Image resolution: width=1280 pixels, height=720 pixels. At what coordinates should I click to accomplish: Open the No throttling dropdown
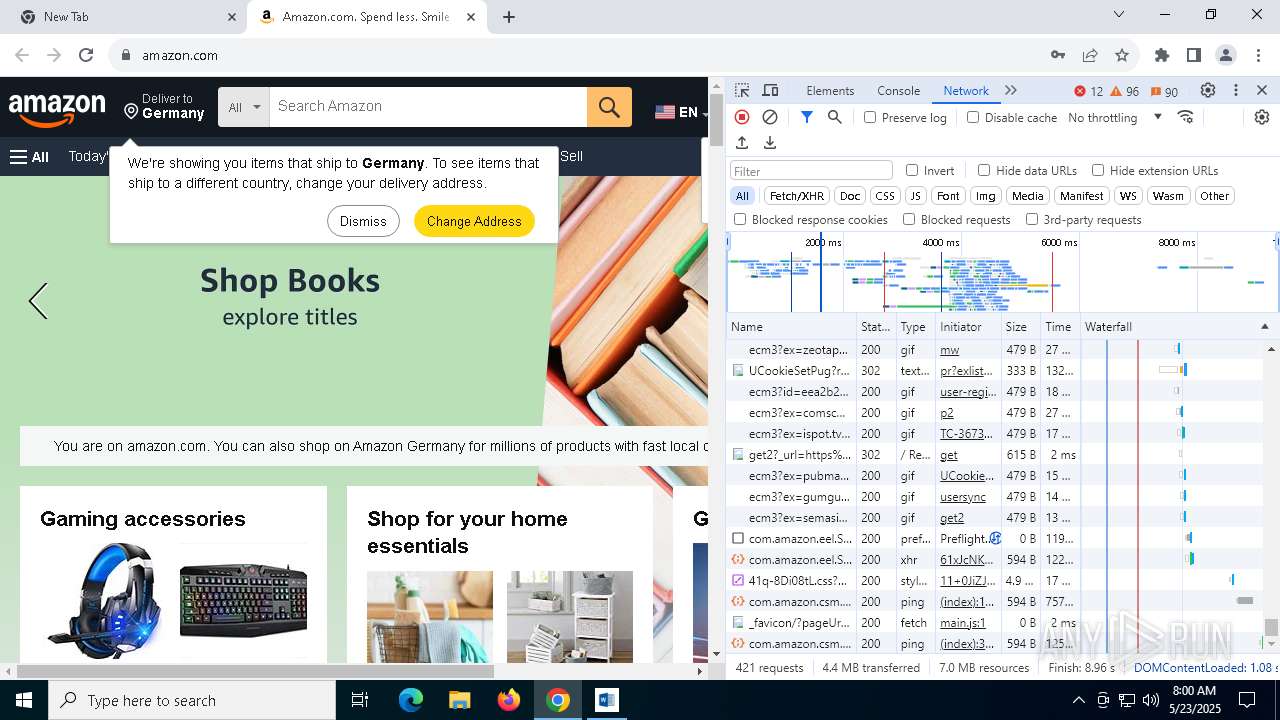point(1115,117)
